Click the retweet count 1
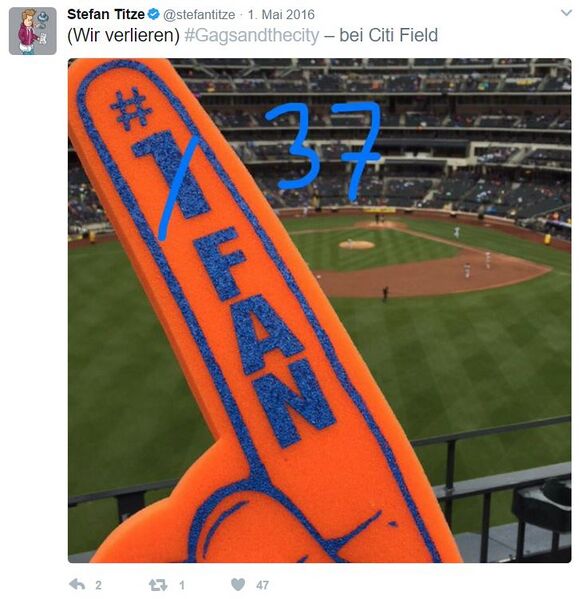Screen dimensions: 581x599 [182, 585]
